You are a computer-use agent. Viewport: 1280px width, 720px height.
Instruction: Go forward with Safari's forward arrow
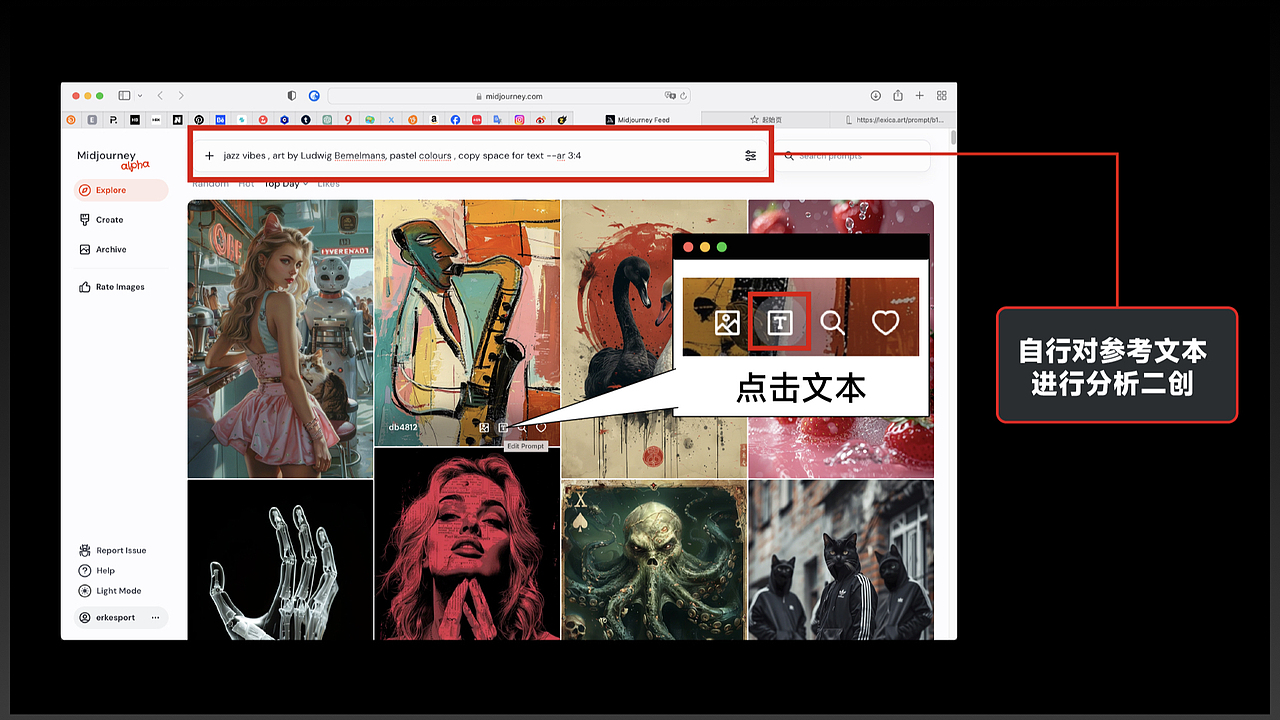point(181,95)
